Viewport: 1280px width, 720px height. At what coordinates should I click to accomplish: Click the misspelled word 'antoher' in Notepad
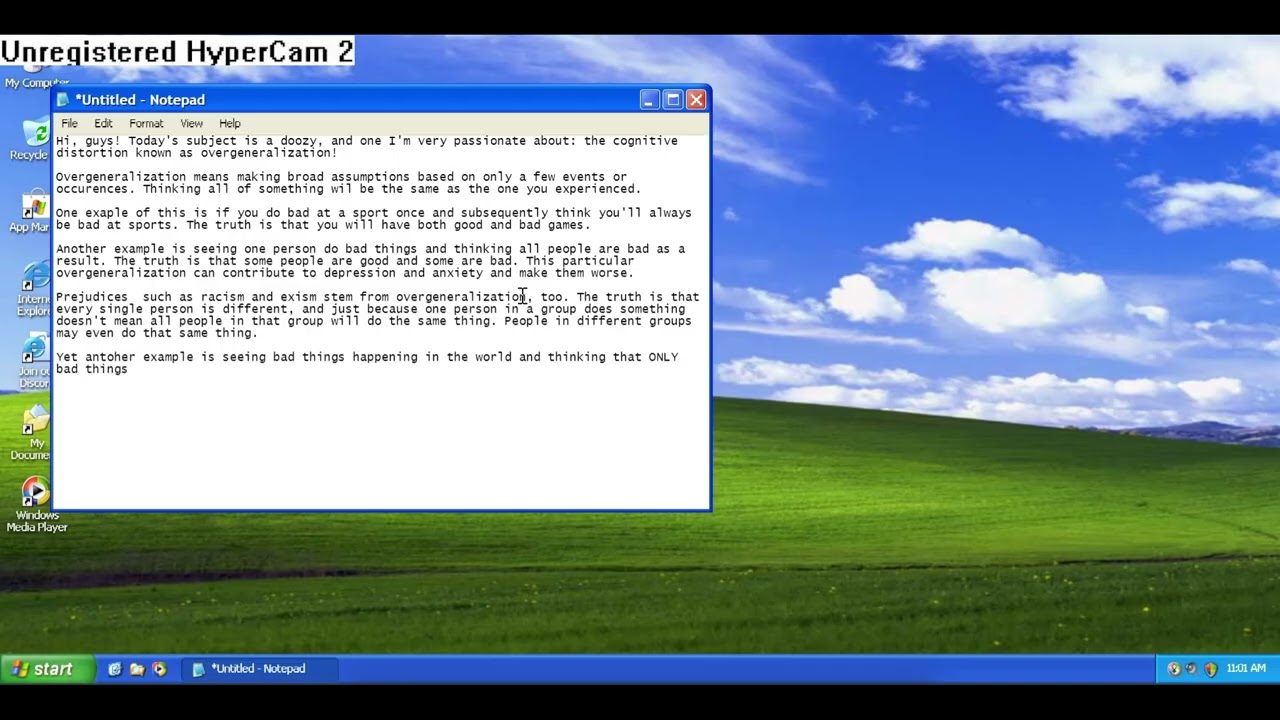(110, 357)
